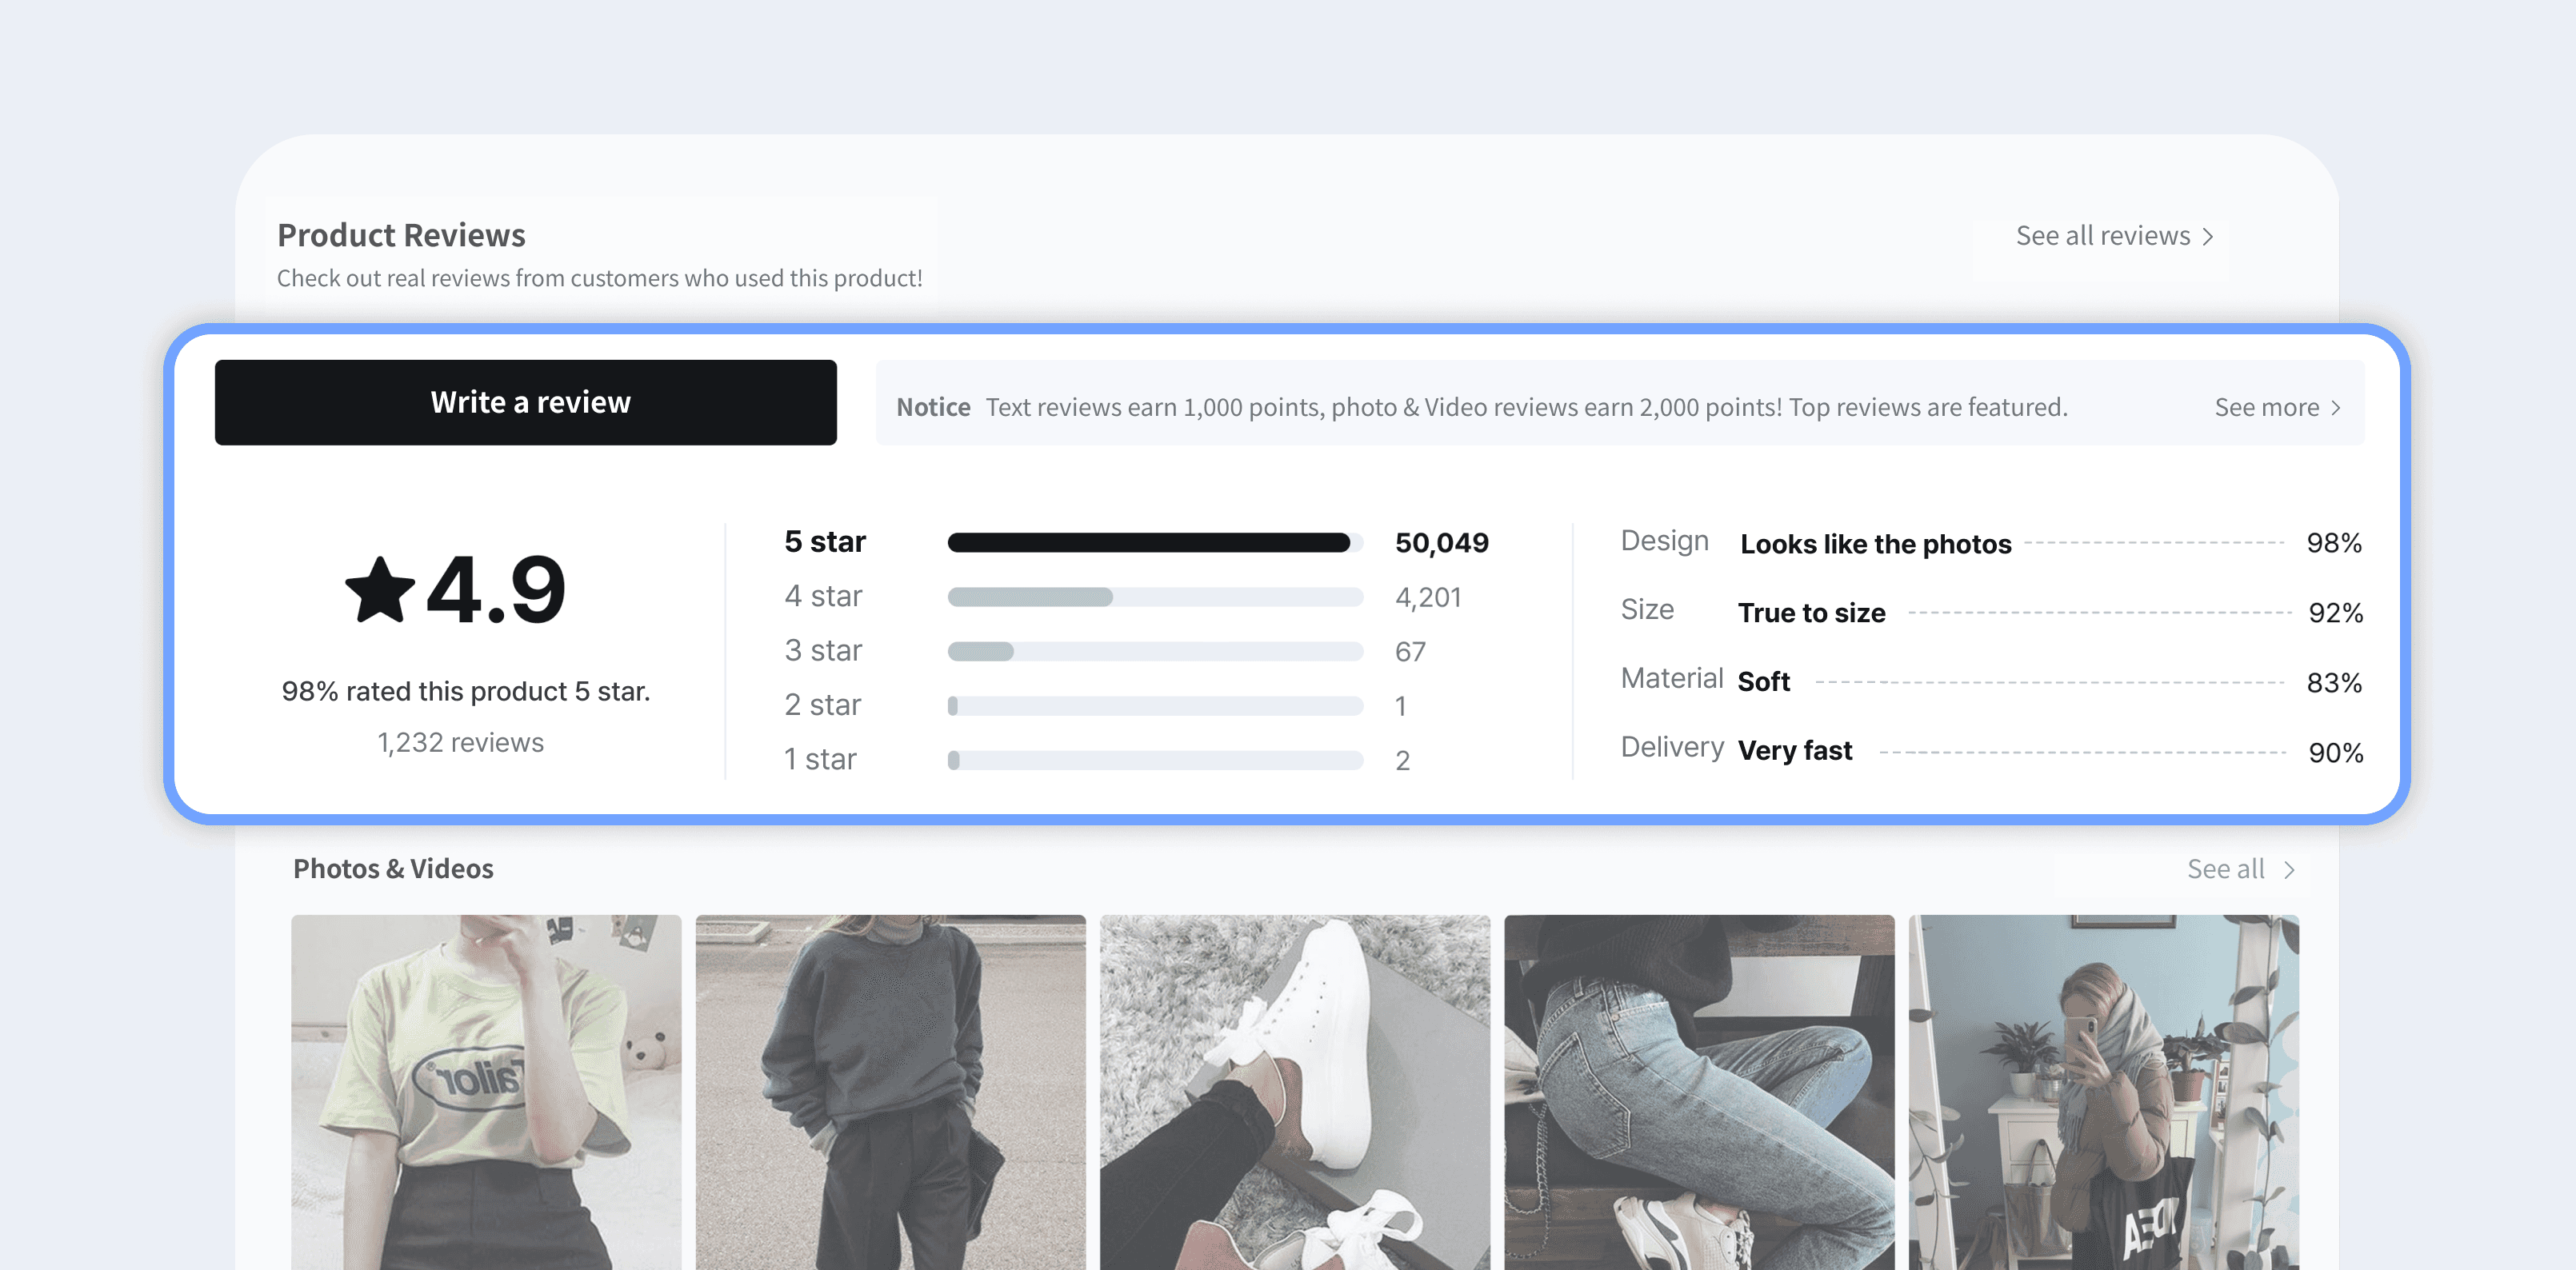Click the Notice label in the banner
The image size is (2576, 1270).
[x=933, y=407]
